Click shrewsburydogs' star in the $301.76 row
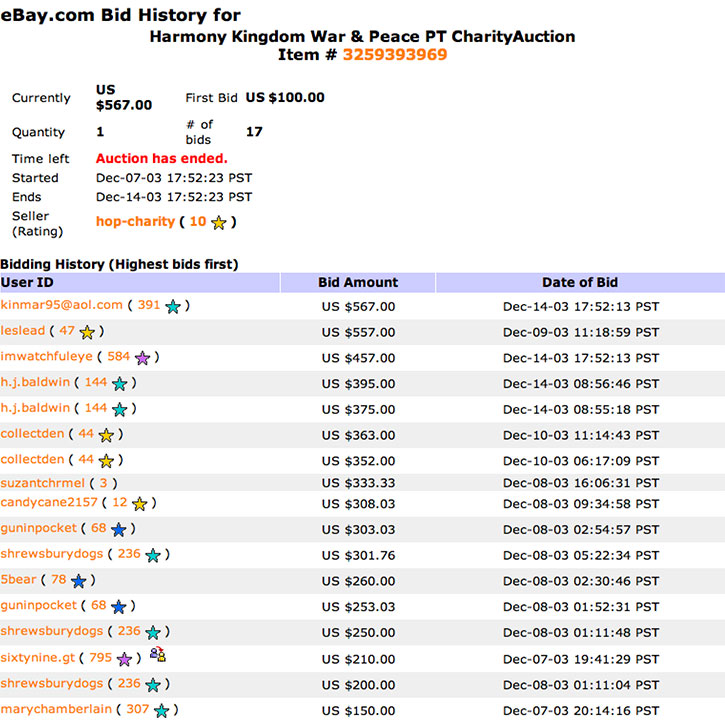725x725 pixels. point(153,555)
